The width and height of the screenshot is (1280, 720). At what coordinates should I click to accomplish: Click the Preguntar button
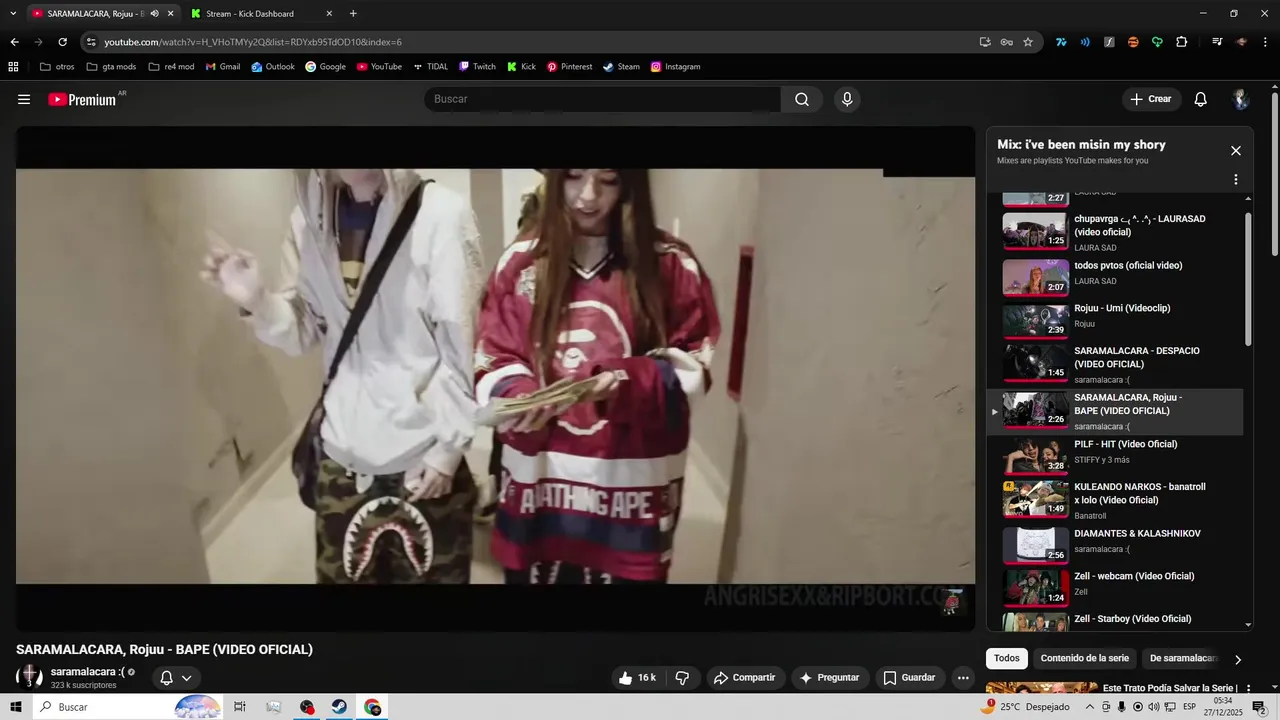click(829, 678)
